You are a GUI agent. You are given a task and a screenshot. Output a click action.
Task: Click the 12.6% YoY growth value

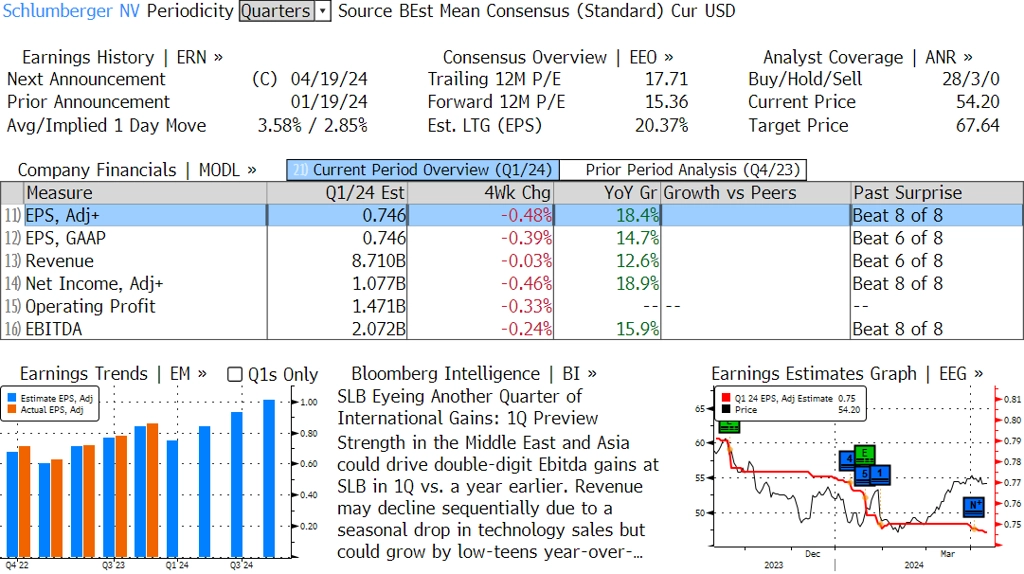(637, 261)
